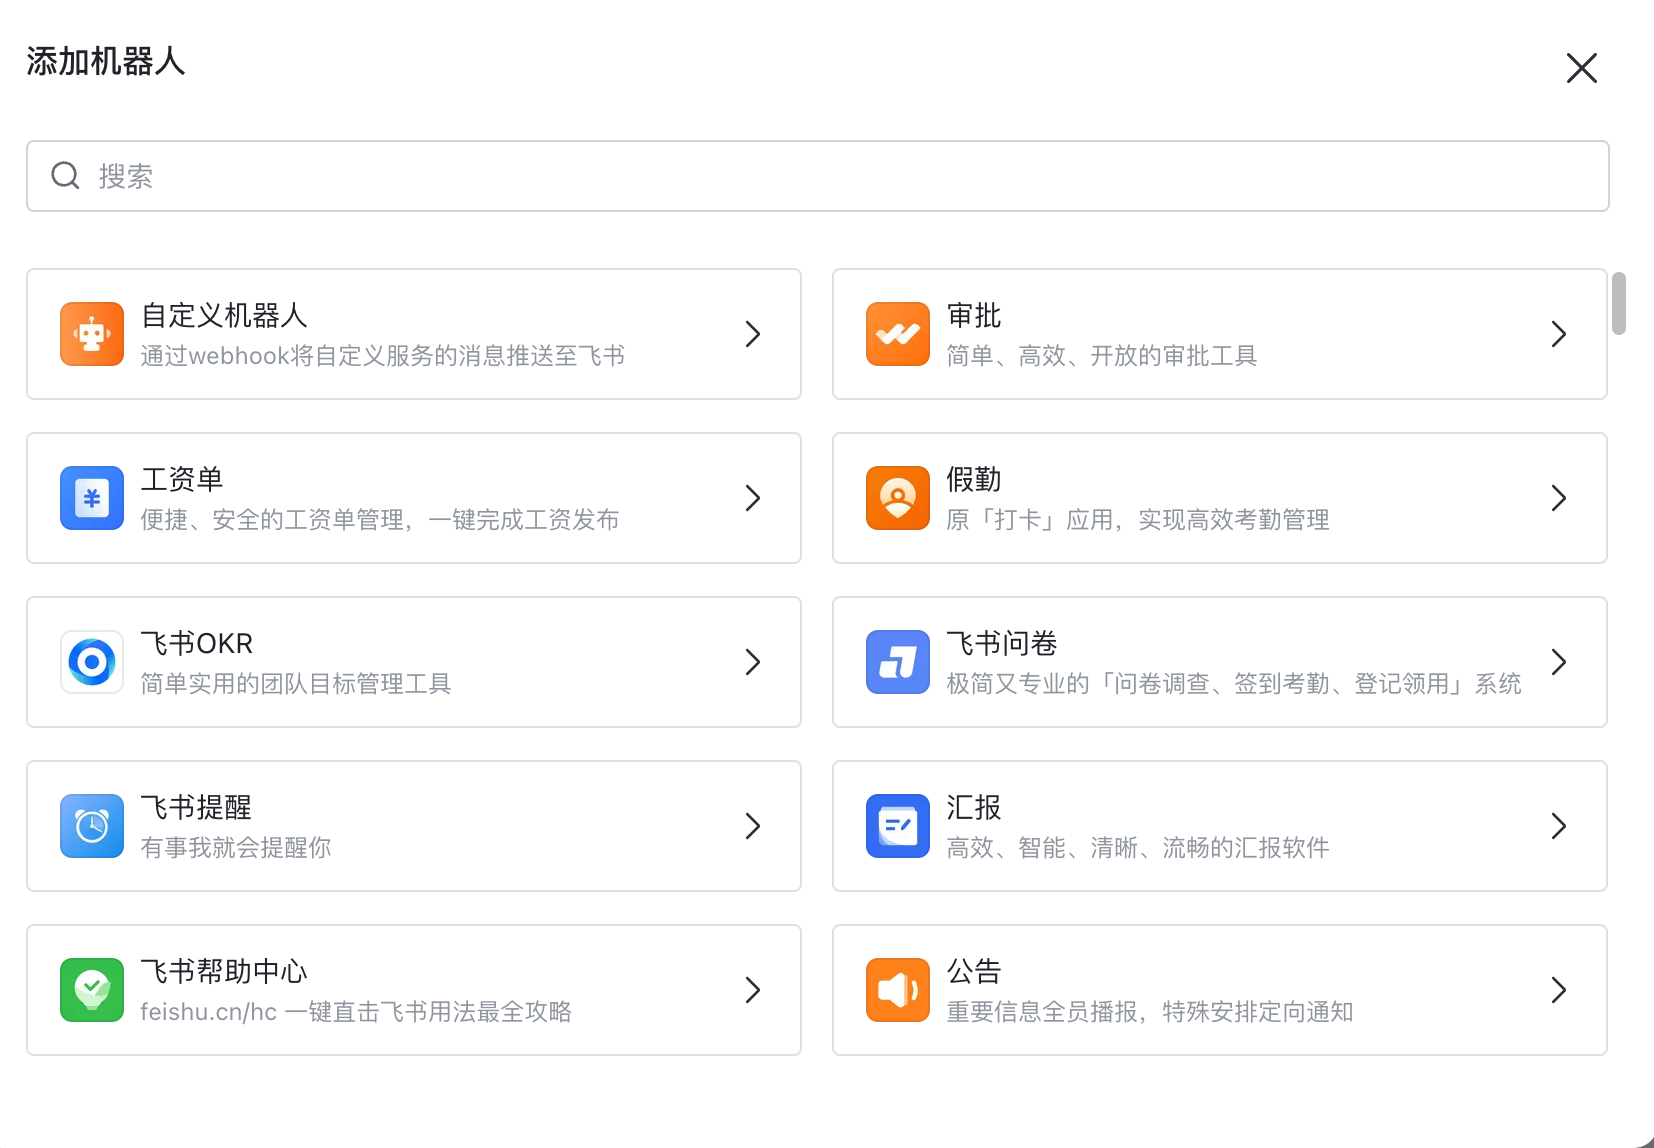The width and height of the screenshot is (1654, 1148).
Task: Click the green 飞书帮助中心 icon
Action: coord(92,990)
